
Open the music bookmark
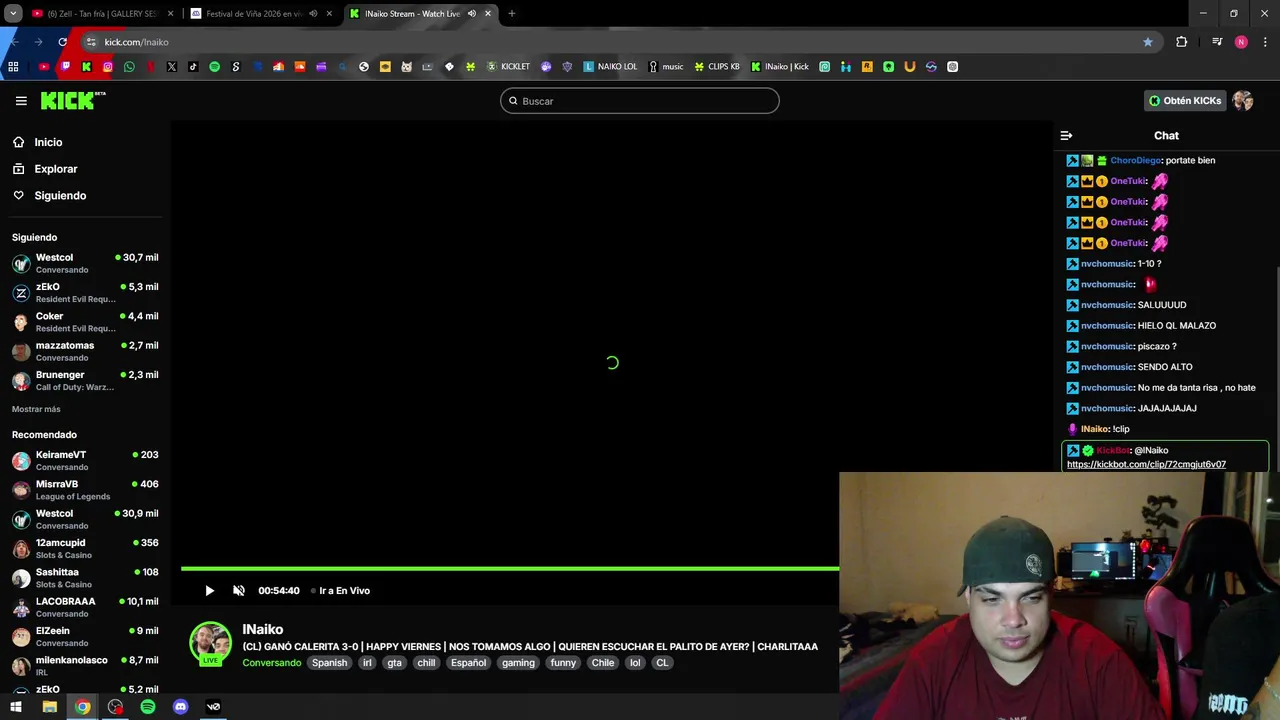666,67
